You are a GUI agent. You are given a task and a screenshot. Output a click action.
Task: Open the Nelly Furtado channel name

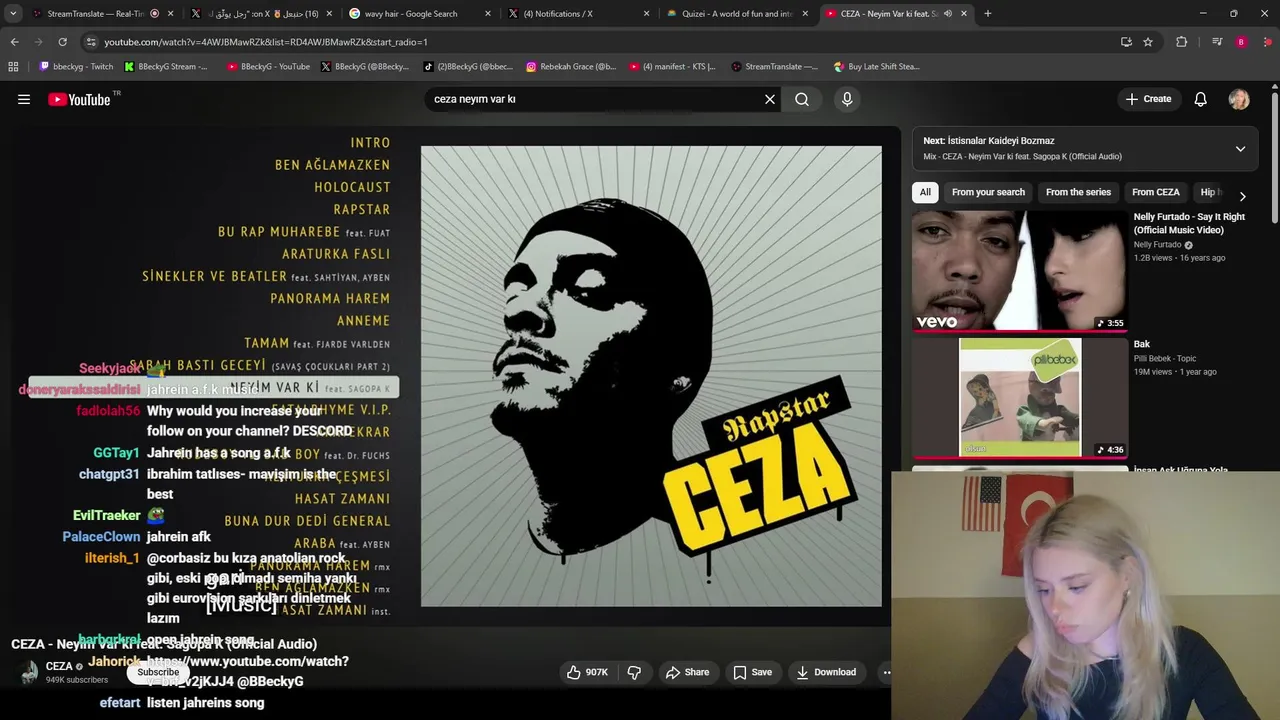coord(1157,245)
